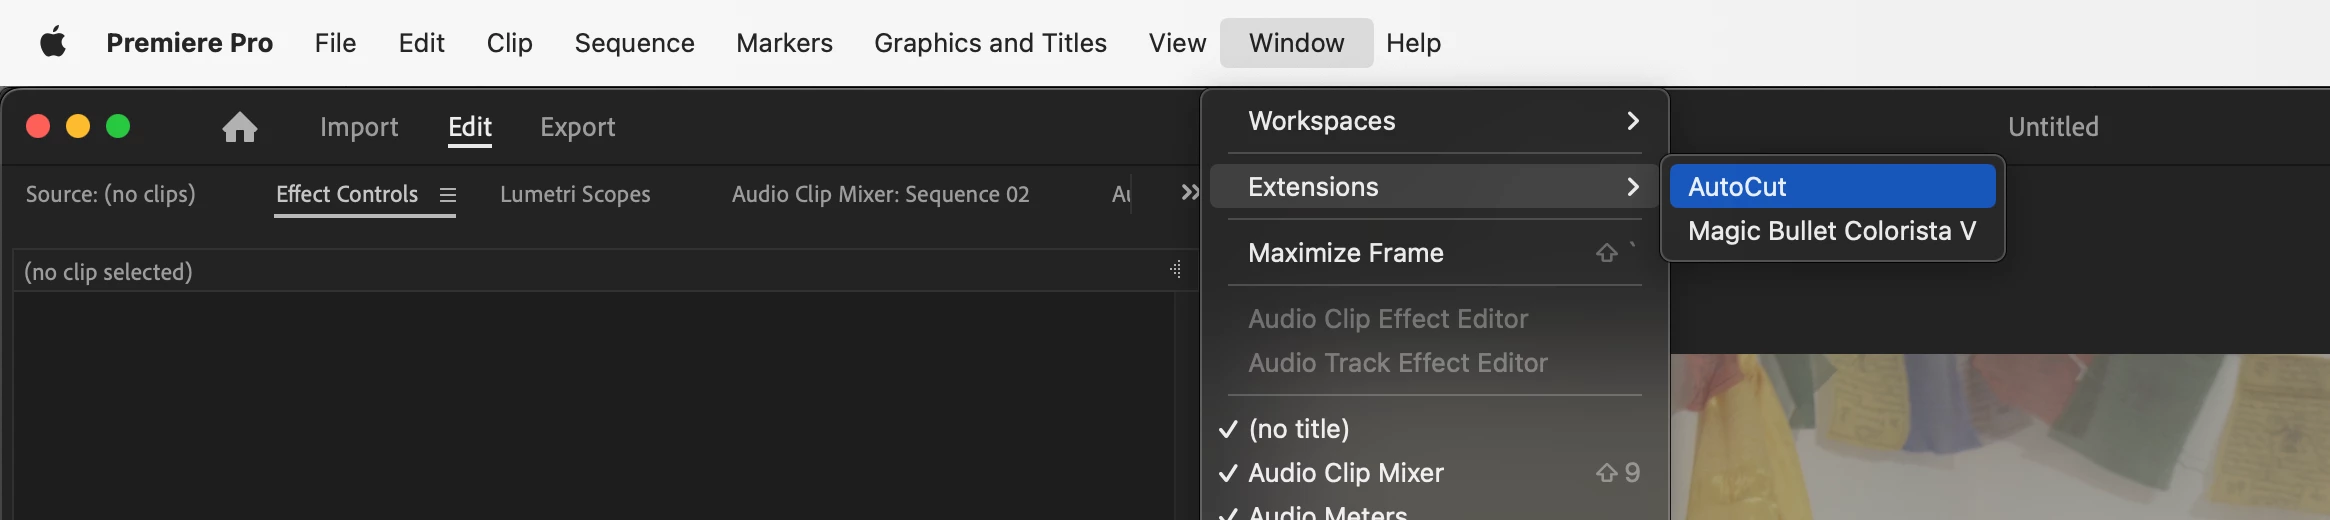
Task: Show overflow panel tabs with double-chevron
Action: pyautogui.click(x=1189, y=192)
